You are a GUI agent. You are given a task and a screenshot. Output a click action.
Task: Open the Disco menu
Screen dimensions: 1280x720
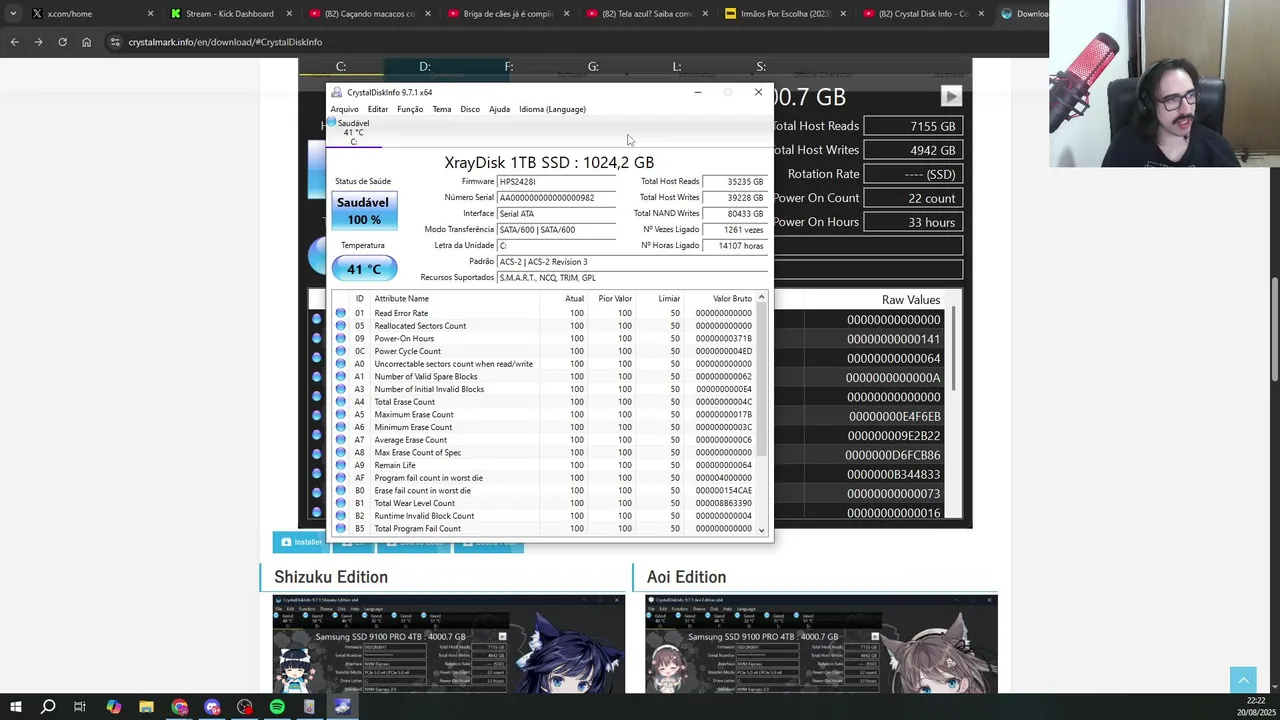[x=470, y=109]
